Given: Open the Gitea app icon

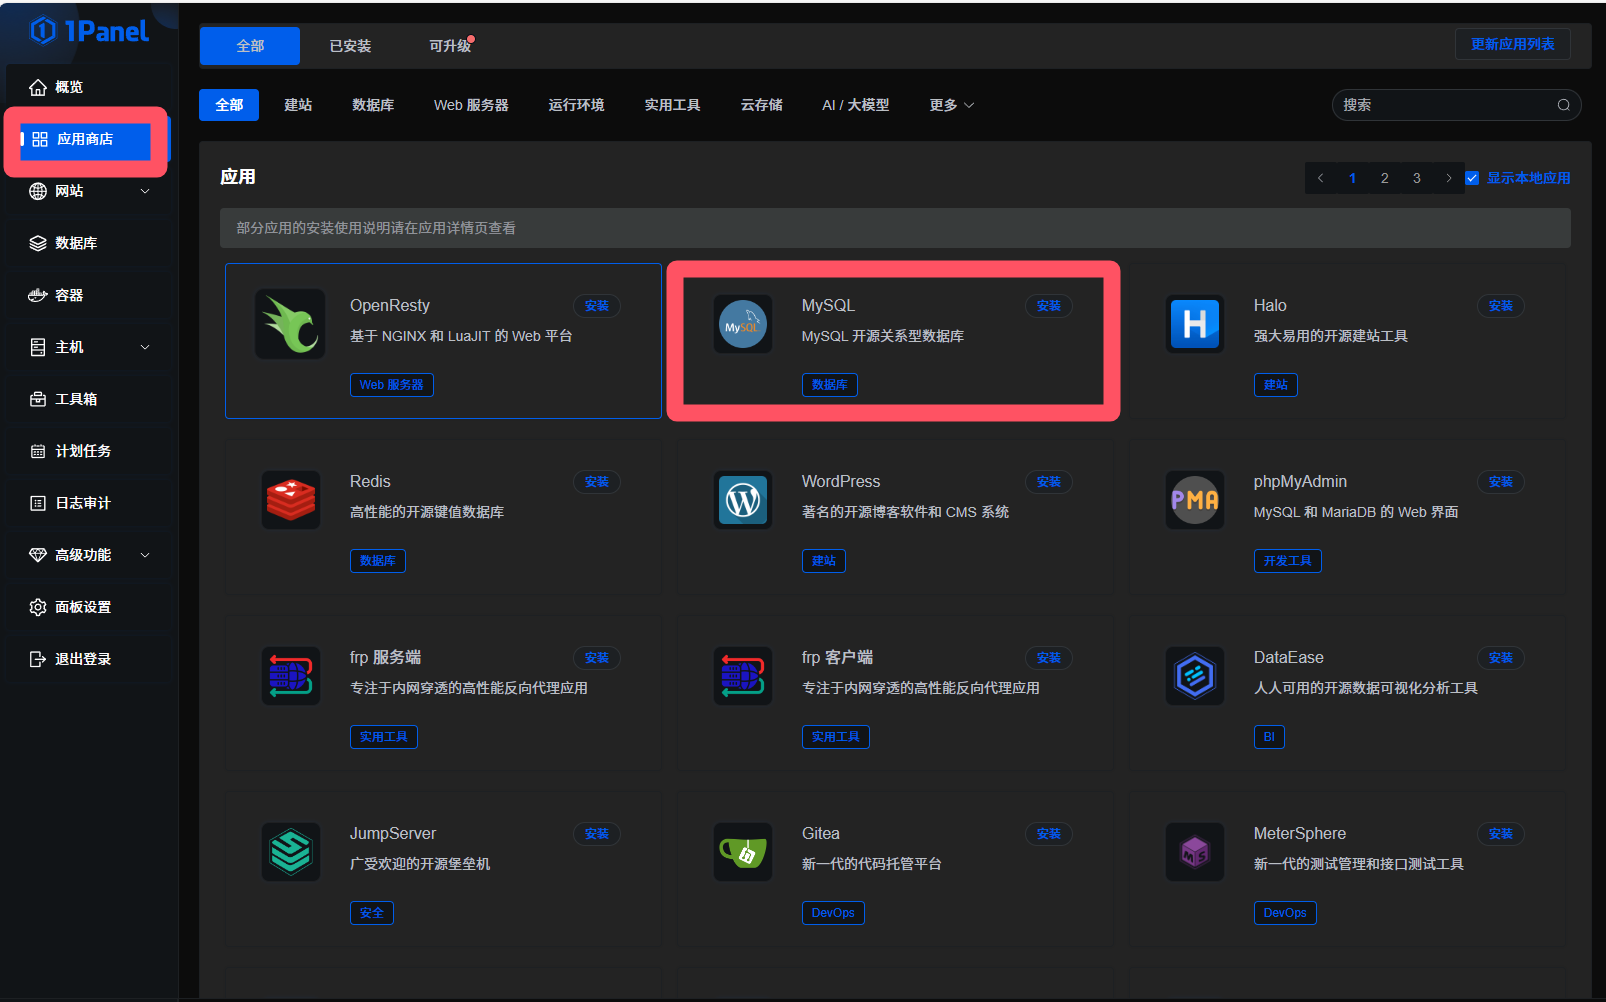Looking at the screenshot, I should pyautogui.click(x=743, y=852).
